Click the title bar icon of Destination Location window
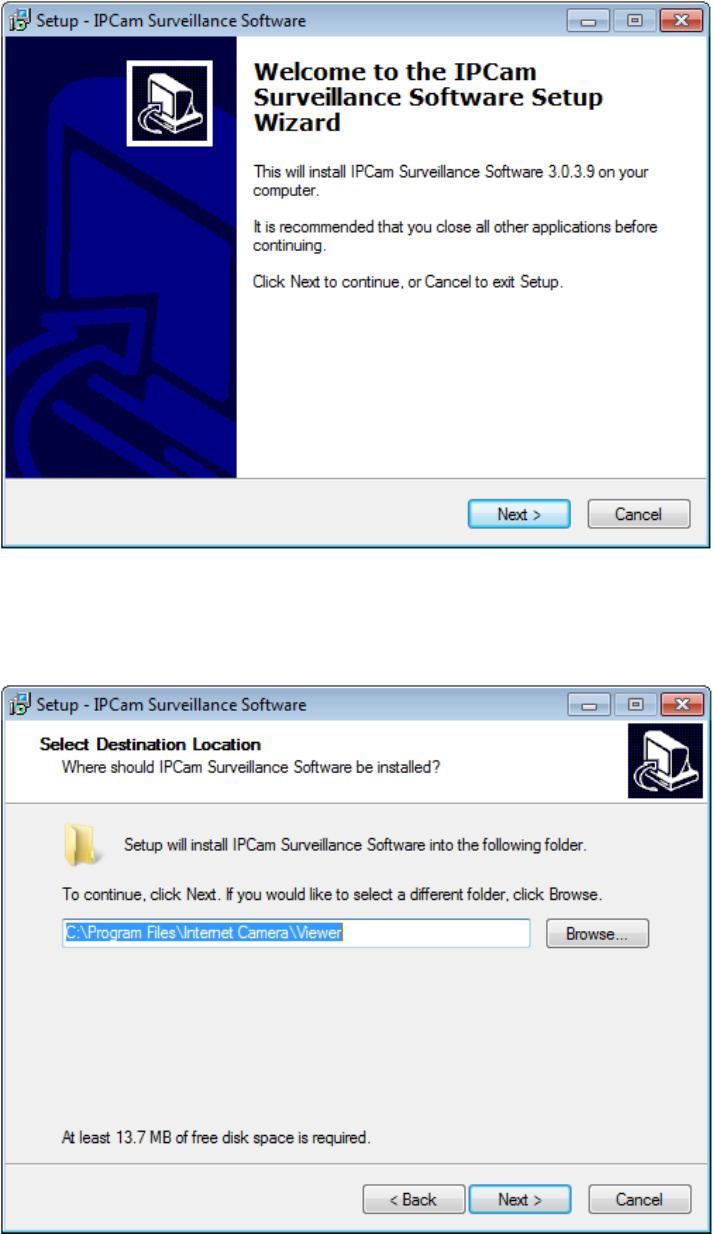 [x=21, y=704]
